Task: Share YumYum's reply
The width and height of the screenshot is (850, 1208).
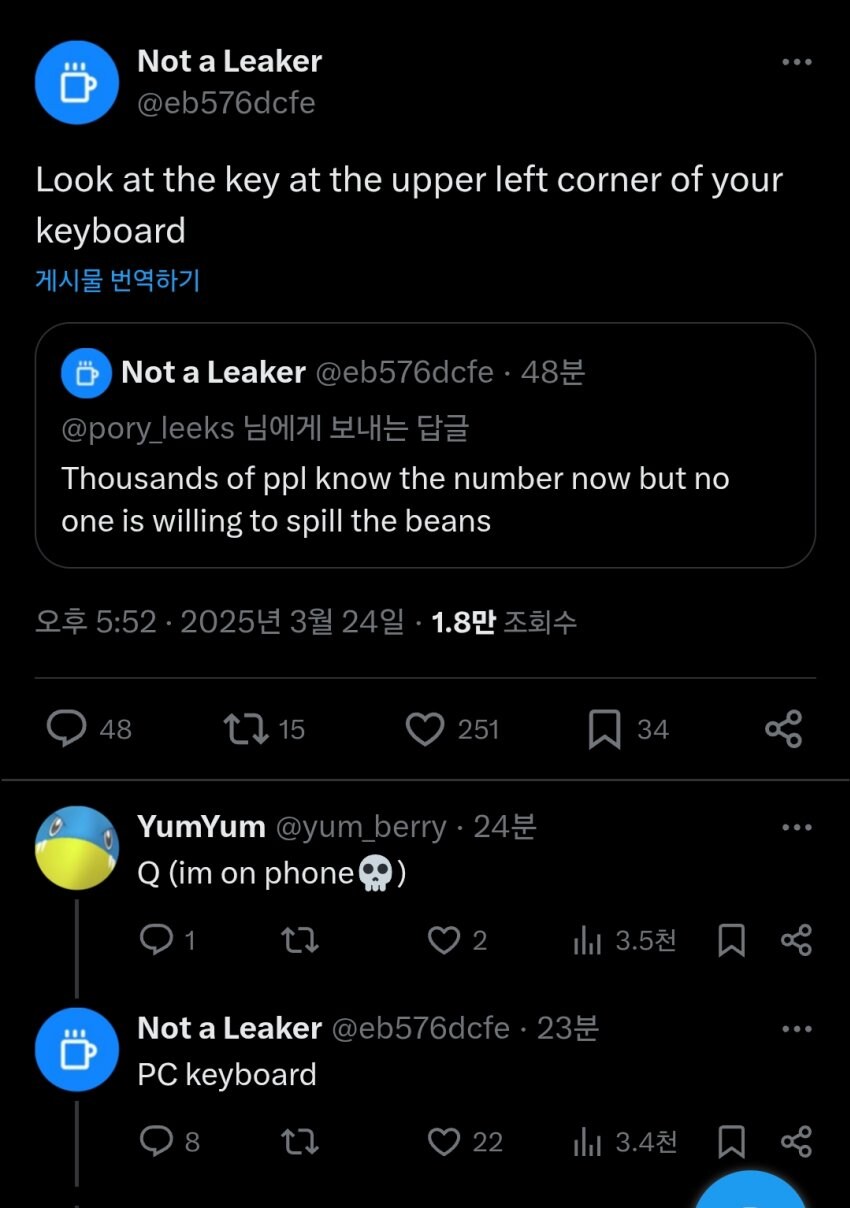Action: tap(798, 940)
